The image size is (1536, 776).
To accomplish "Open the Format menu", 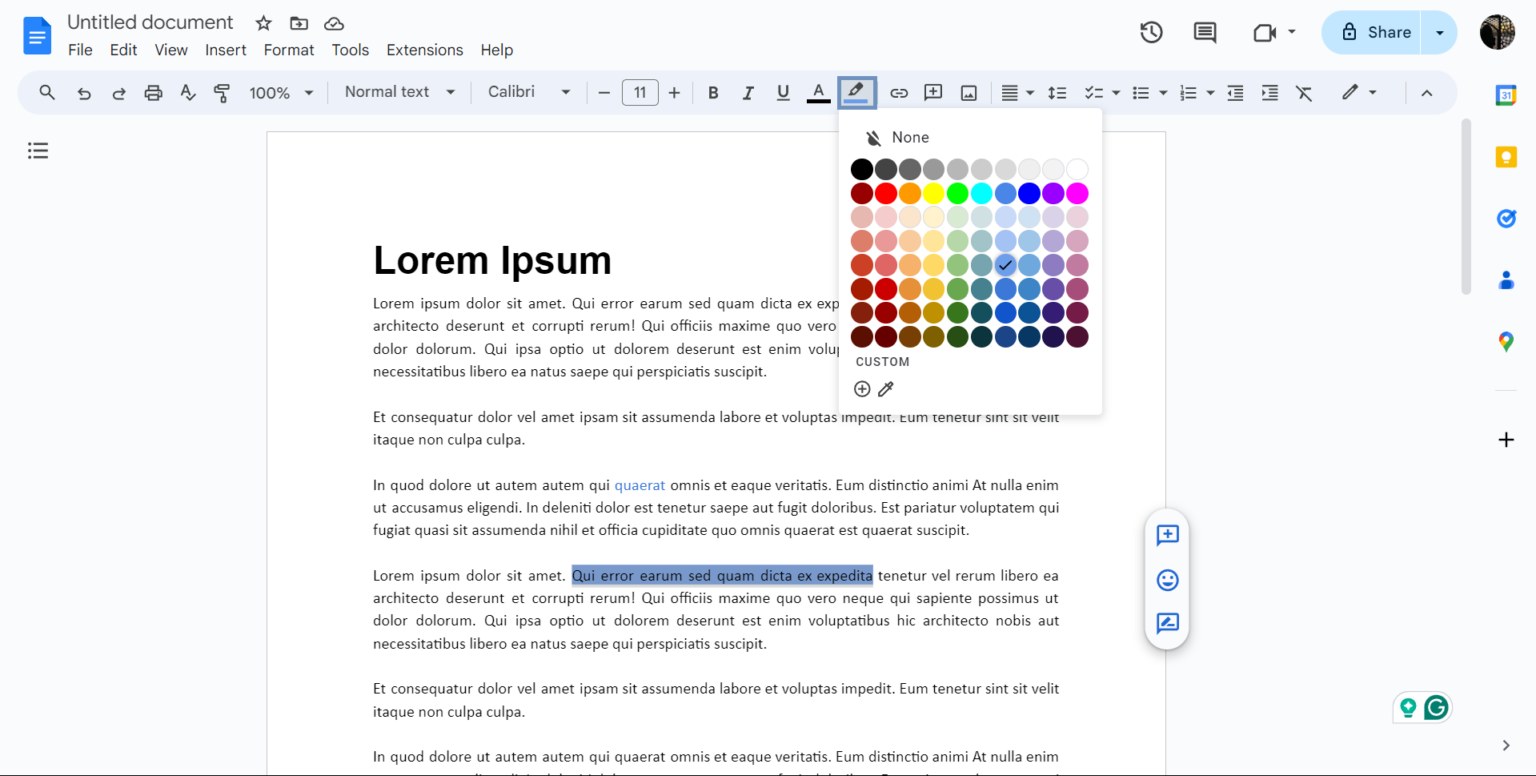I will pyautogui.click(x=288, y=49).
